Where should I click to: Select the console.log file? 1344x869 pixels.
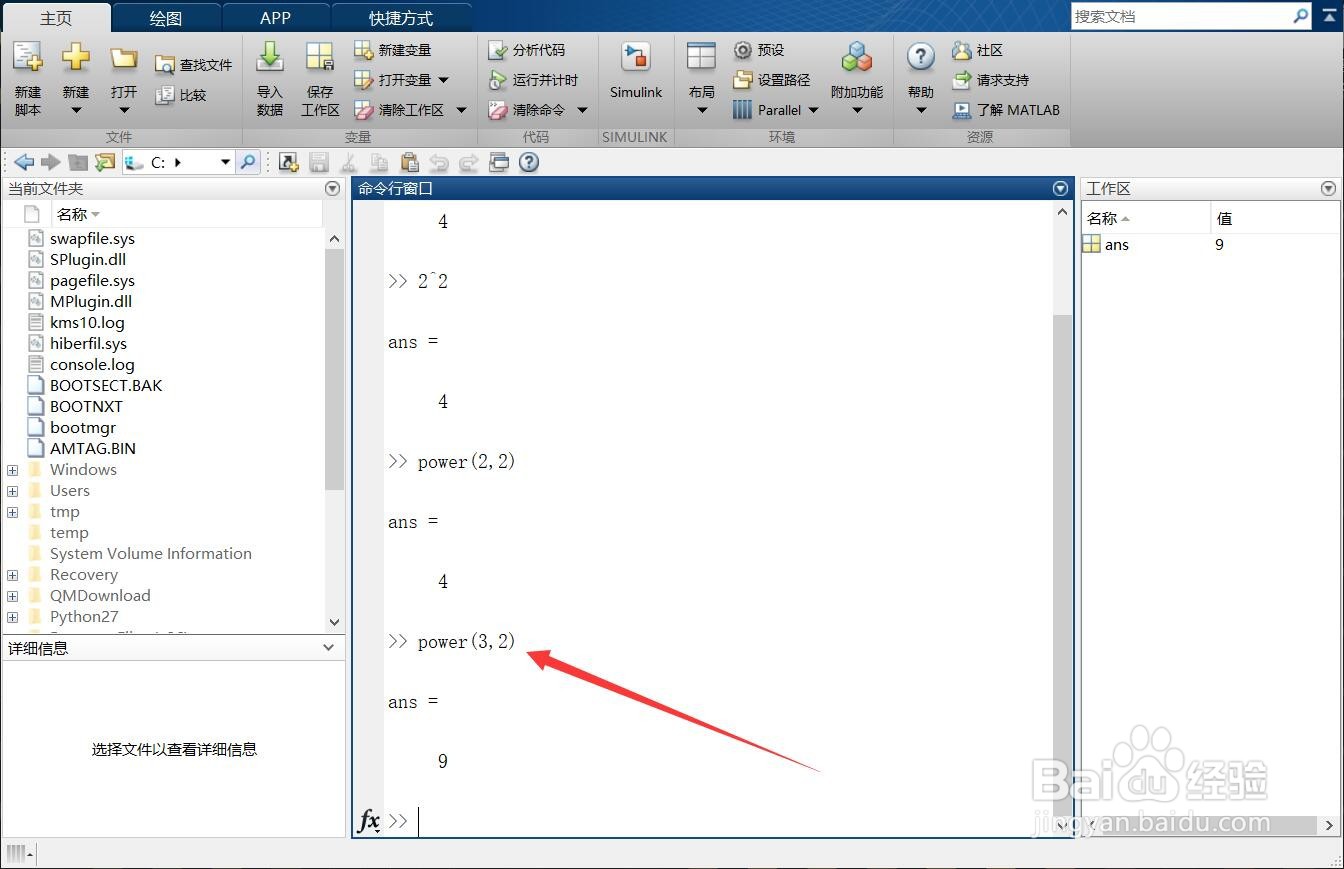click(x=92, y=365)
